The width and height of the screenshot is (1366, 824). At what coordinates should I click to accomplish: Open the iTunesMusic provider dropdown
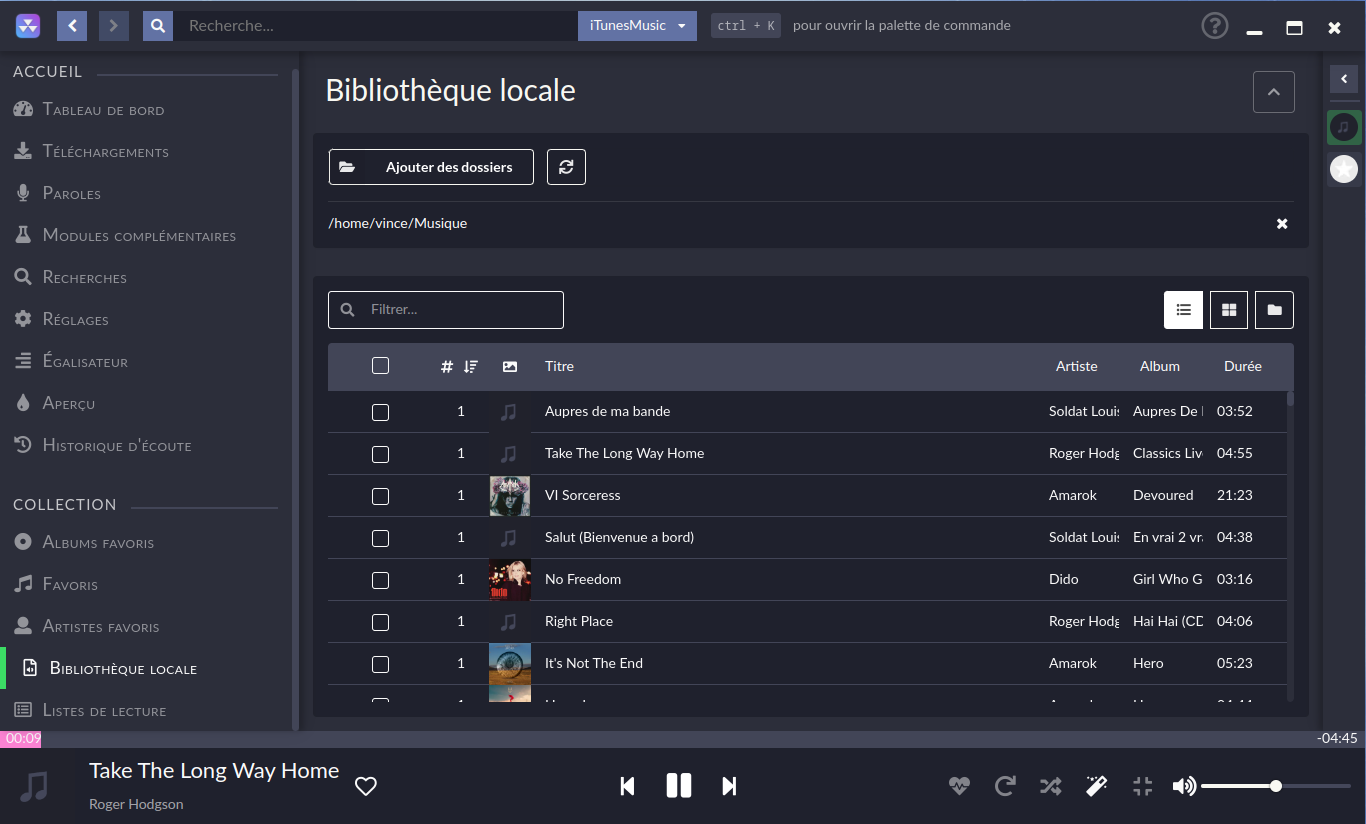pyautogui.click(x=637, y=26)
